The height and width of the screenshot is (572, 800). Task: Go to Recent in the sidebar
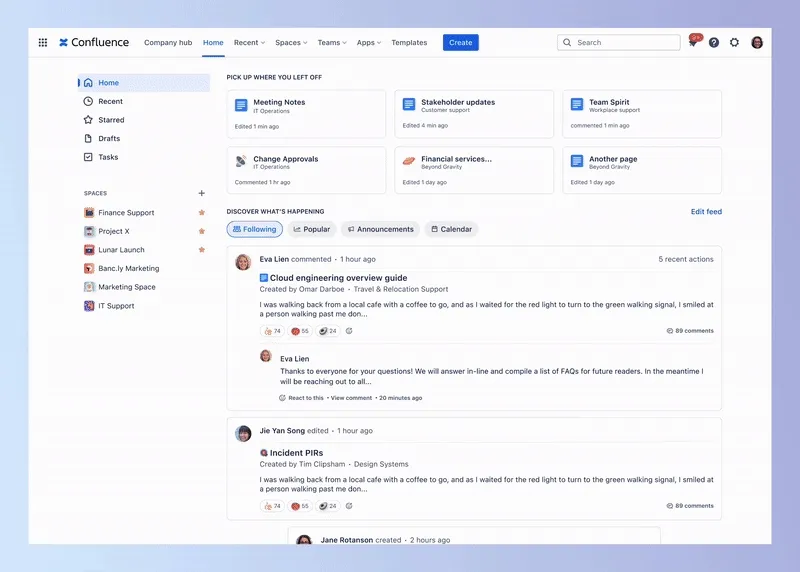(x=144, y=101)
